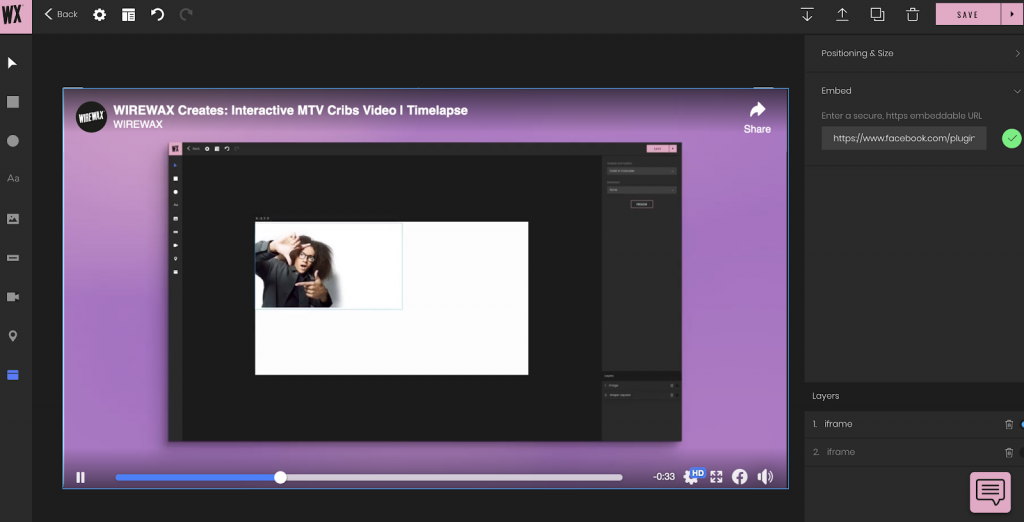Viewport: 1024px width, 522px height.
Task: Open settings gear in top toolbar
Action: [x=99, y=14]
